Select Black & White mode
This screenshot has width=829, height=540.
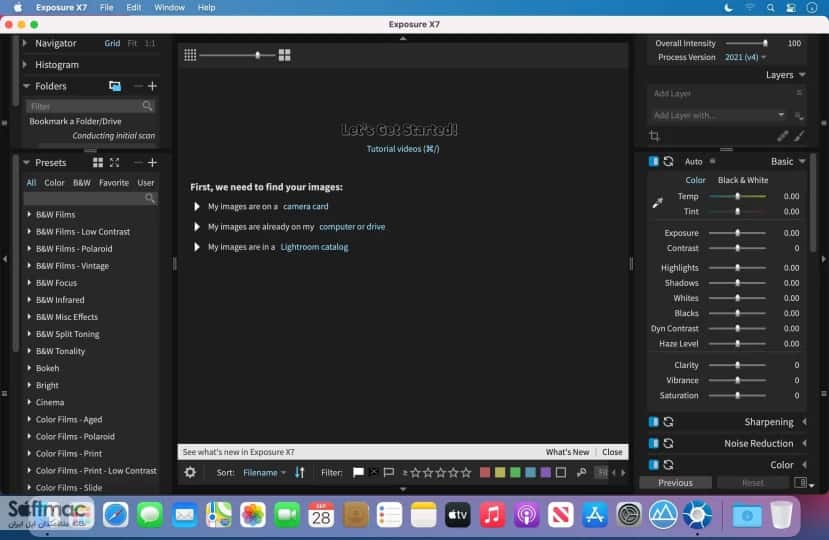[x=742, y=180]
